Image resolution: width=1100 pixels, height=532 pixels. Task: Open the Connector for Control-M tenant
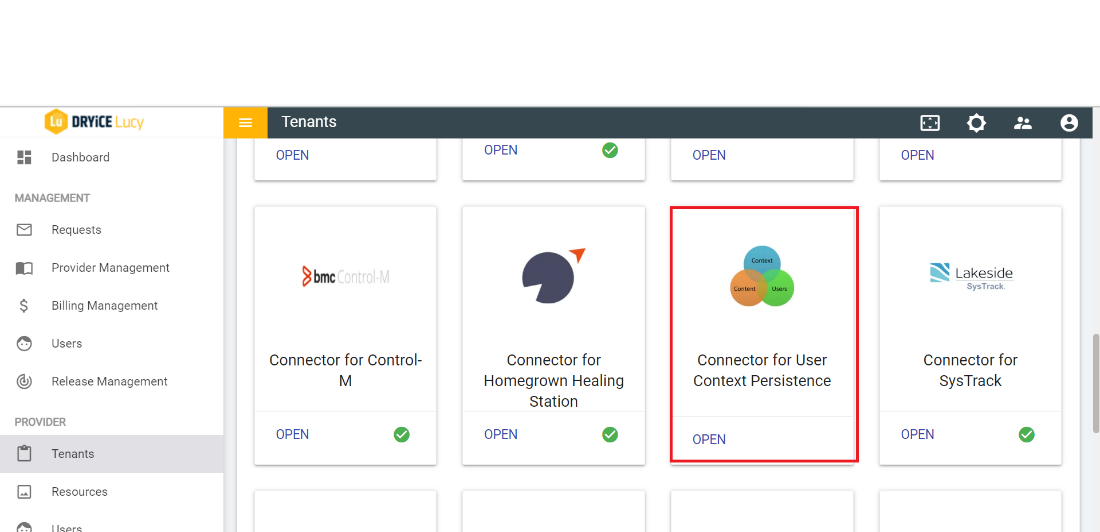click(x=292, y=434)
